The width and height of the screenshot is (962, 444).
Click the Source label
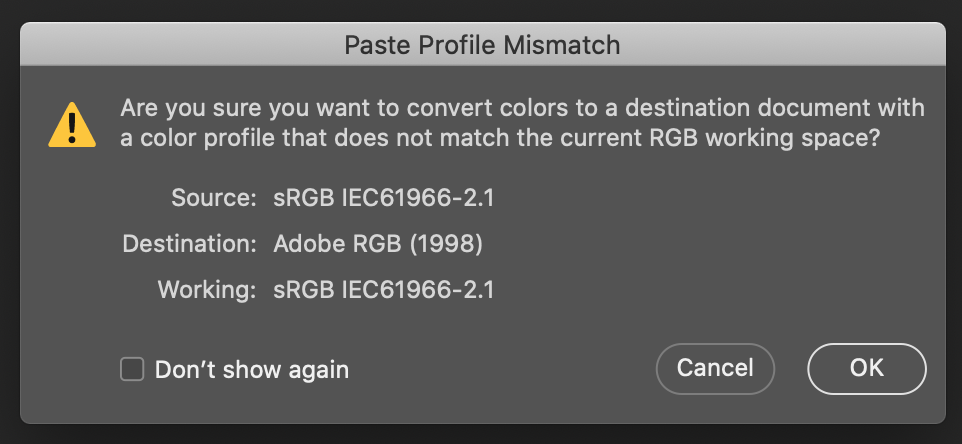coord(214,197)
